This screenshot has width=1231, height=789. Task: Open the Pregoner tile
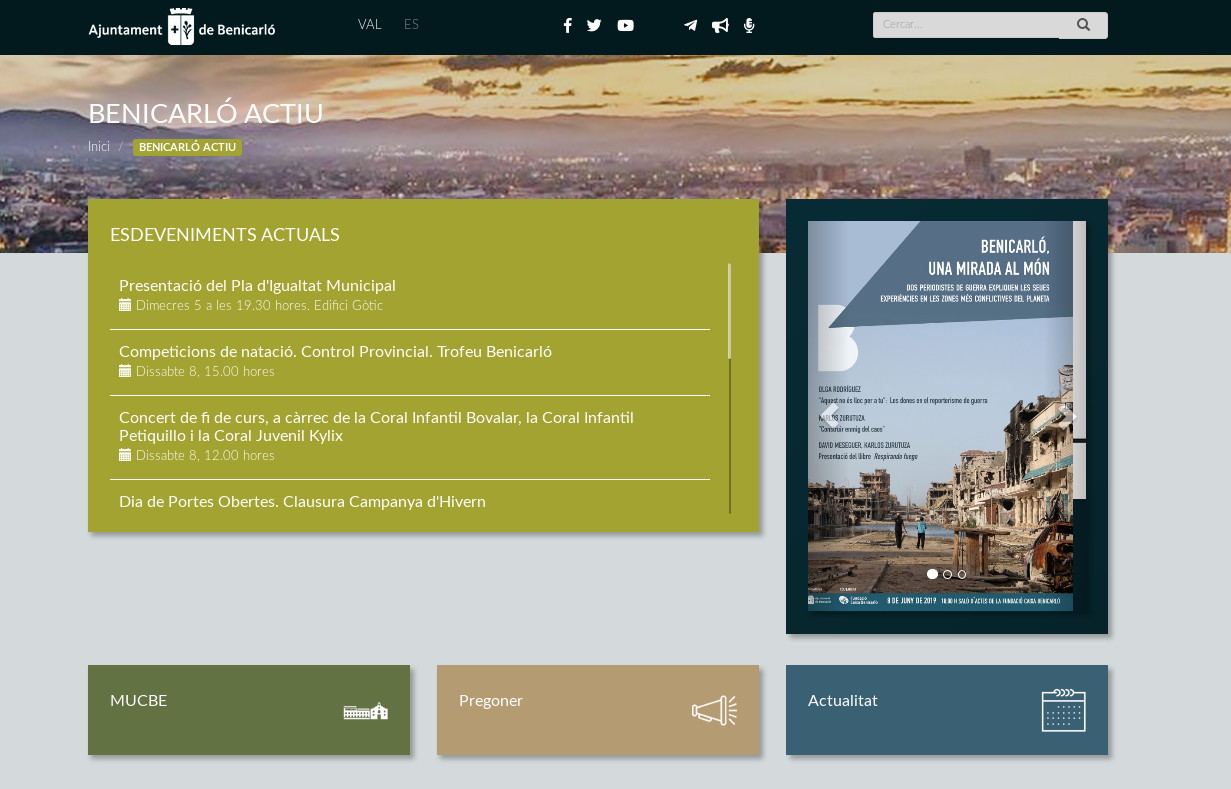point(597,710)
